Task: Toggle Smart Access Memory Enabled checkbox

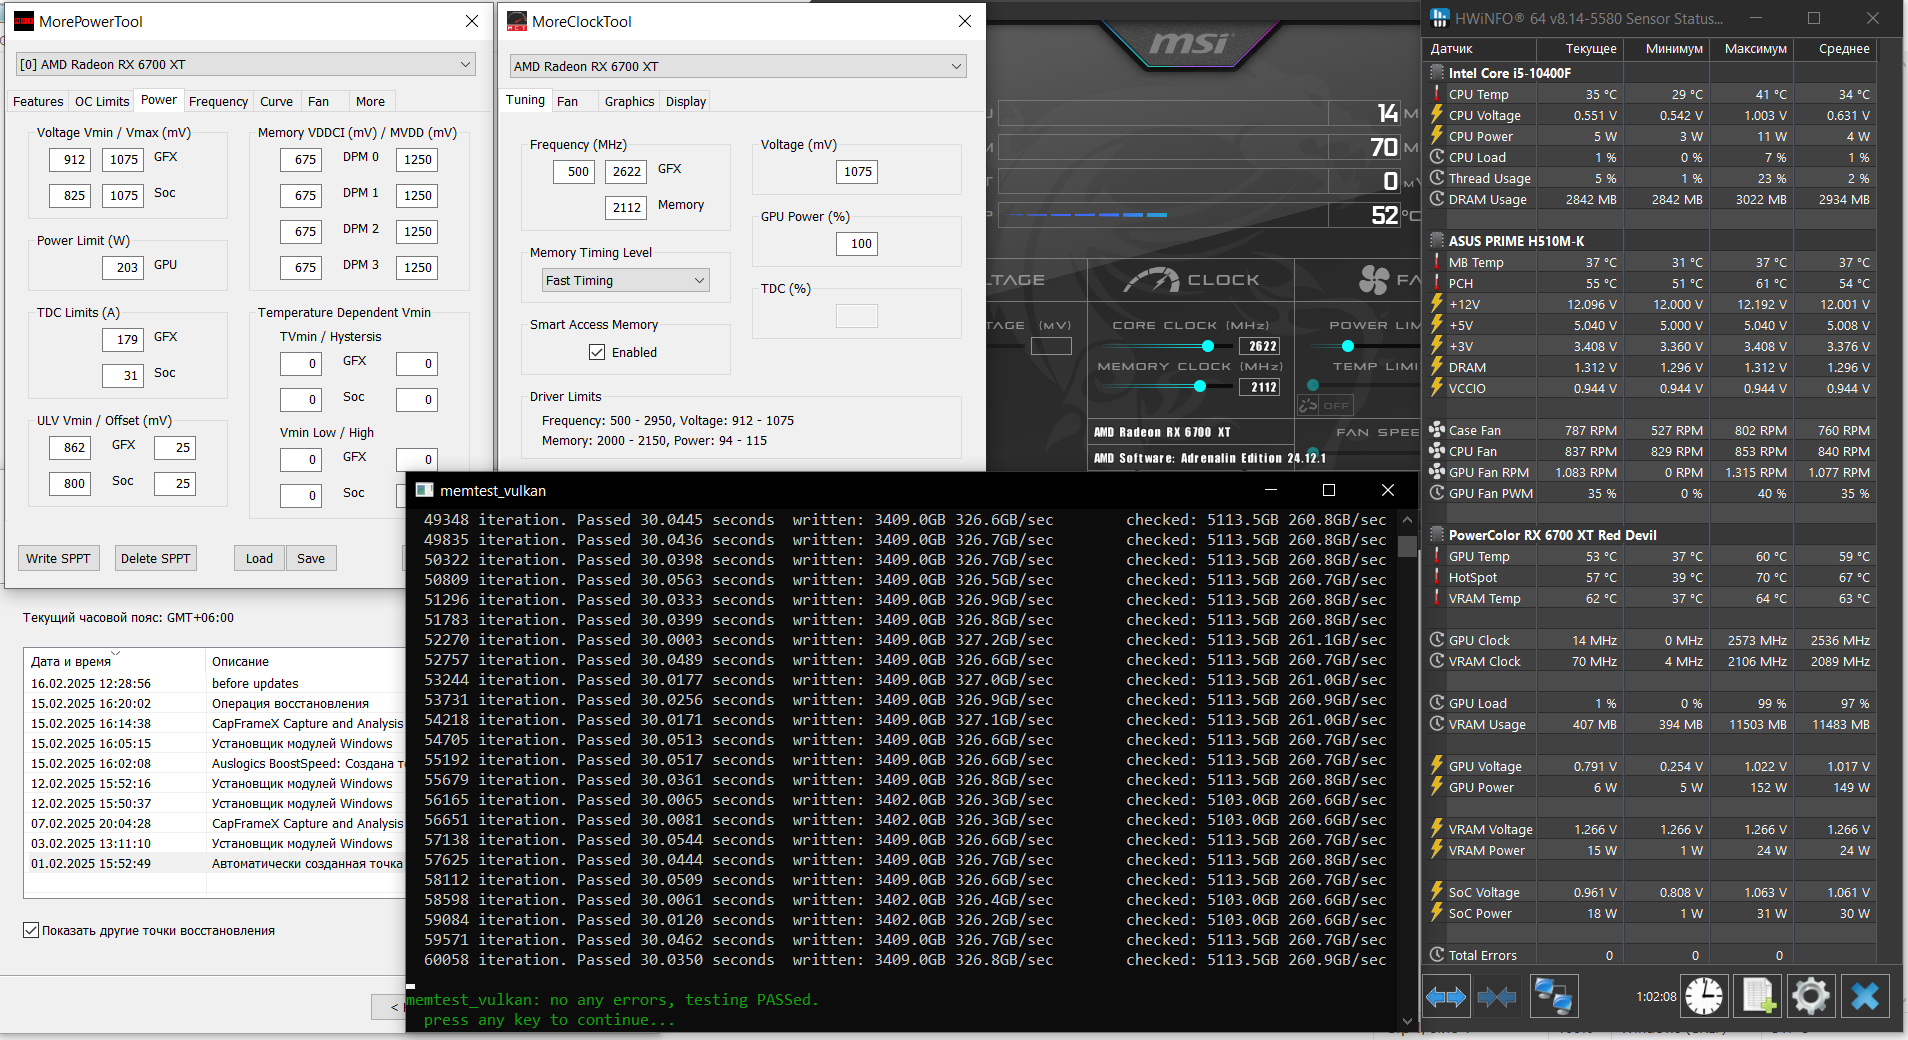Action: (x=597, y=352)
